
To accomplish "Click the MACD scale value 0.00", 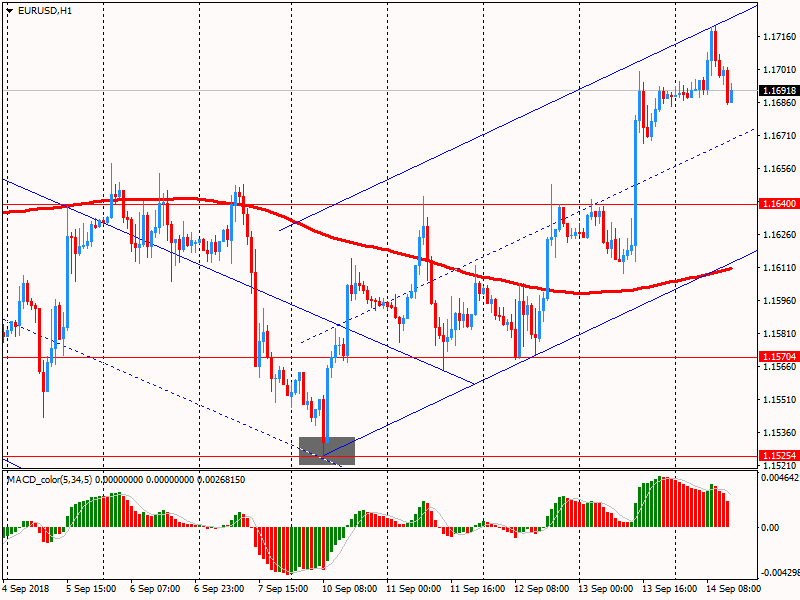I will pyautogui.click(x=770, y=528).
